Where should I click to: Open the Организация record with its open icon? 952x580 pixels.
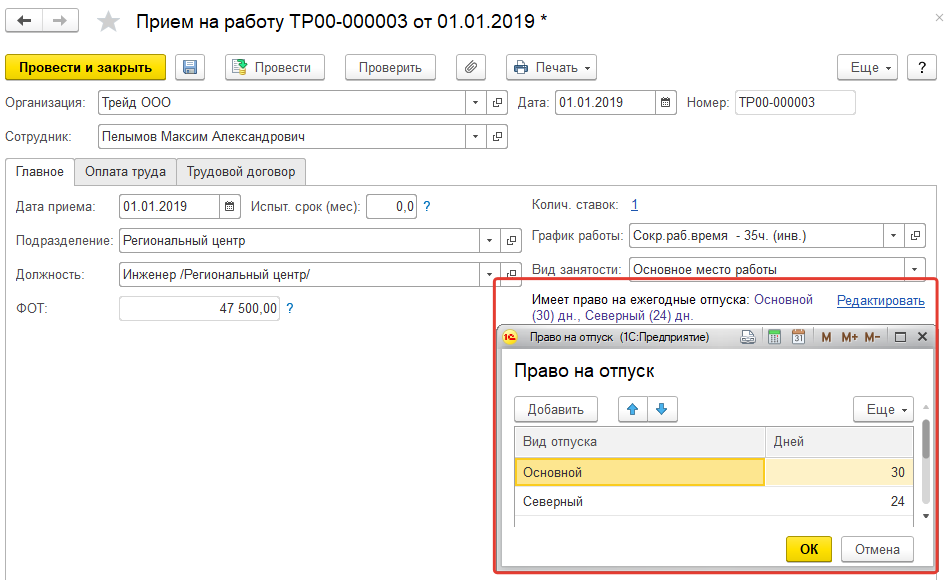tap(497, 103)
